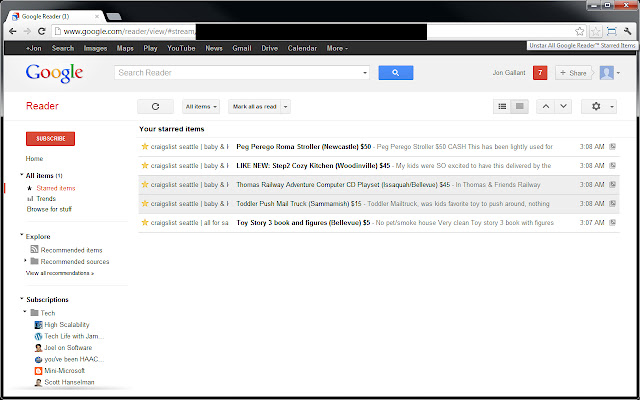The width and height of the screenshot is (640, 400).
Task: Open the account dropdown arrow beside avatar
Action: [618, 73]
